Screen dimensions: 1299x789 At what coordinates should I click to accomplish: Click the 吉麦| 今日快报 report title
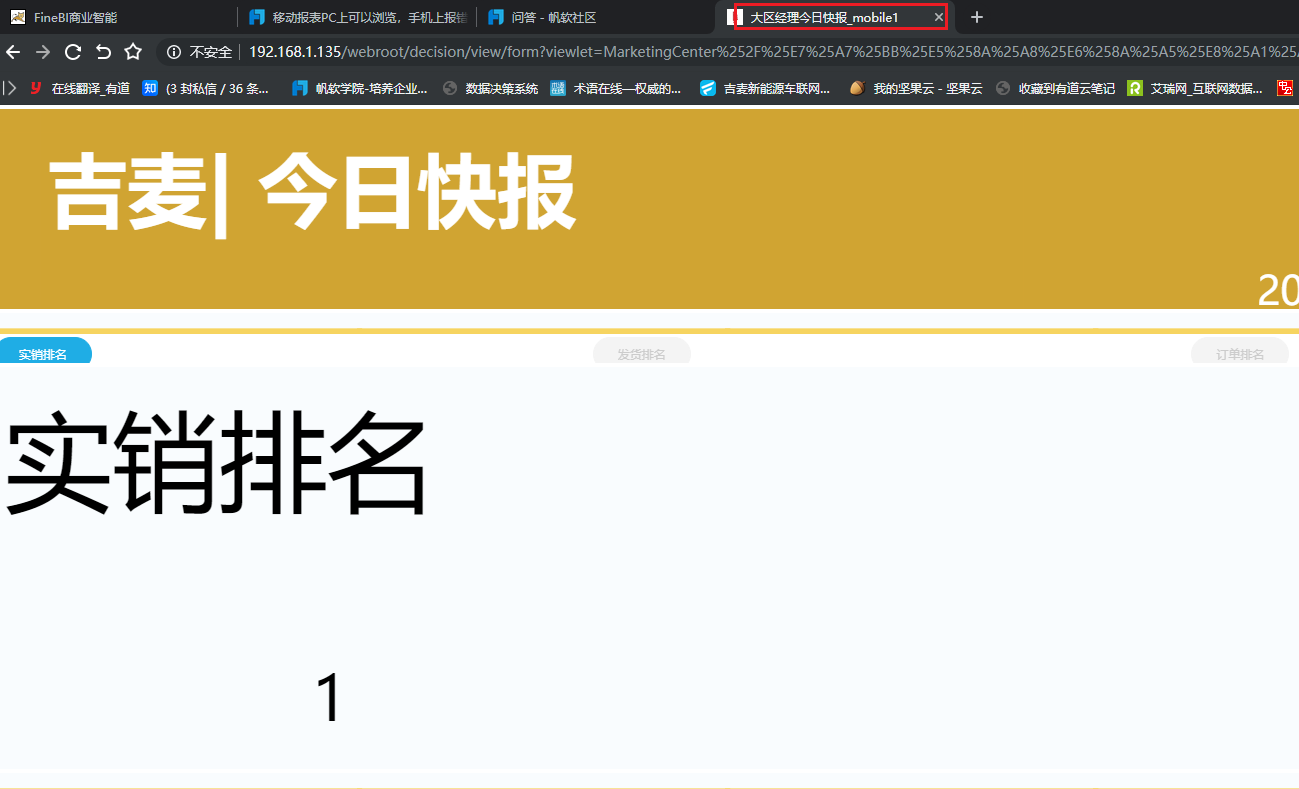tap(313, 193)
